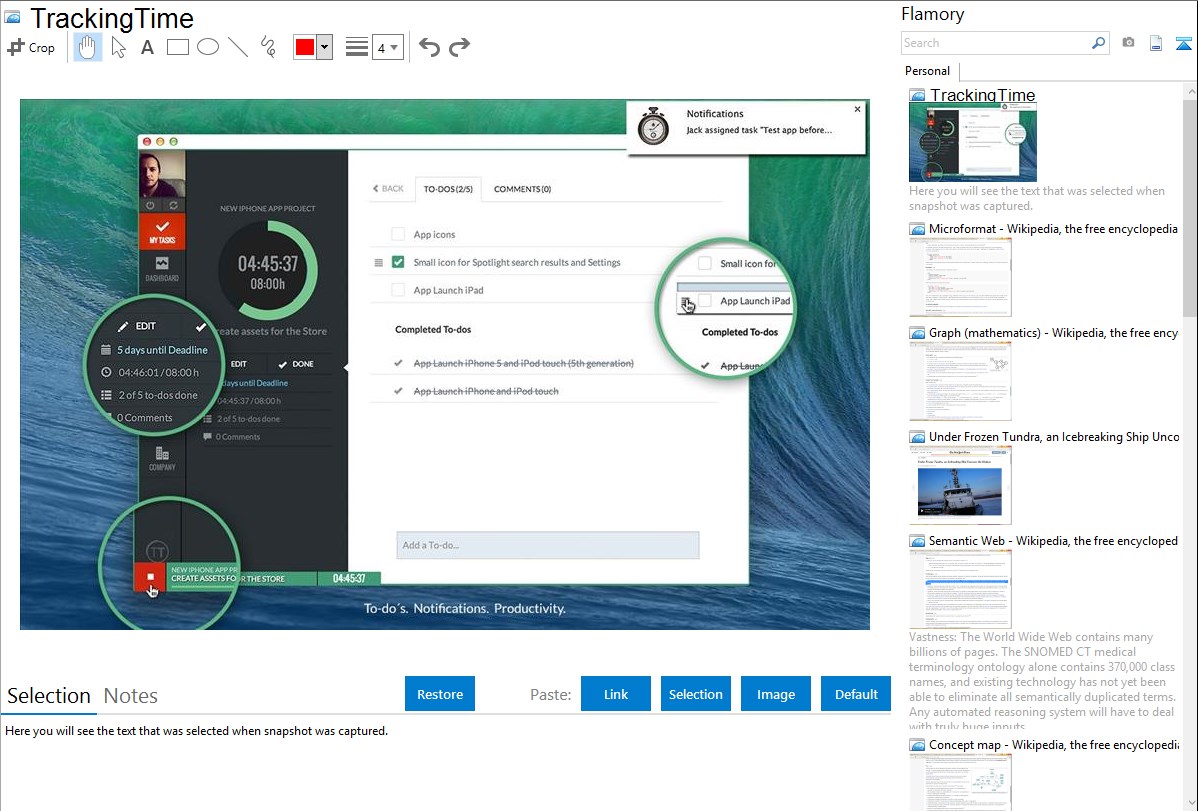This screenshot has width=1198, height=811.
Task: Pick the ellipse shape tool
Action: (x=208, y=47)
